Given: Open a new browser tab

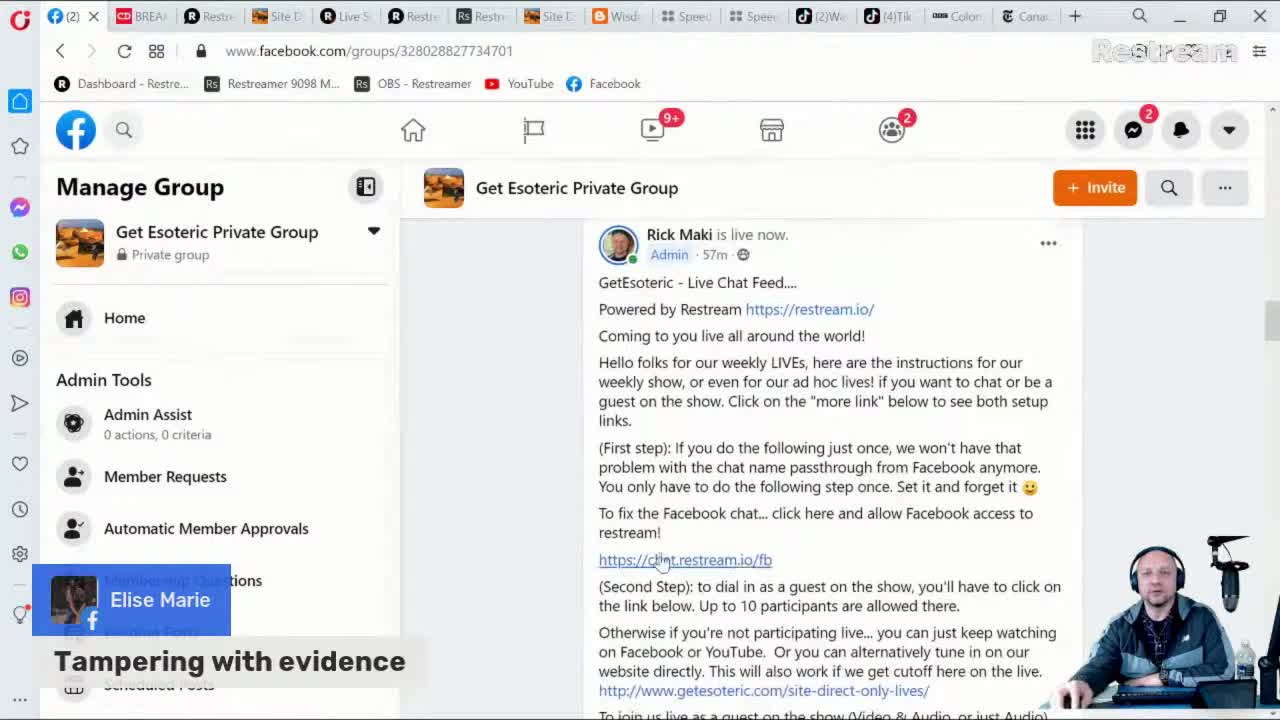Looking at the screenshot, I should point(1075,16).
